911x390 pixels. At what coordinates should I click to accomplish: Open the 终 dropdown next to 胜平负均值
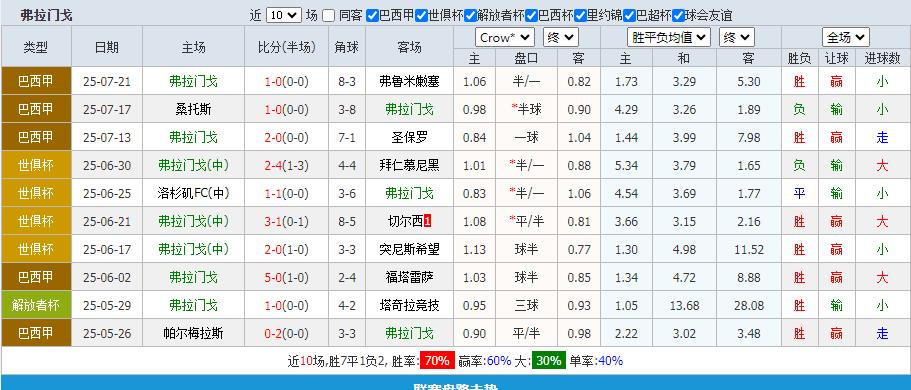coord(737,38)
